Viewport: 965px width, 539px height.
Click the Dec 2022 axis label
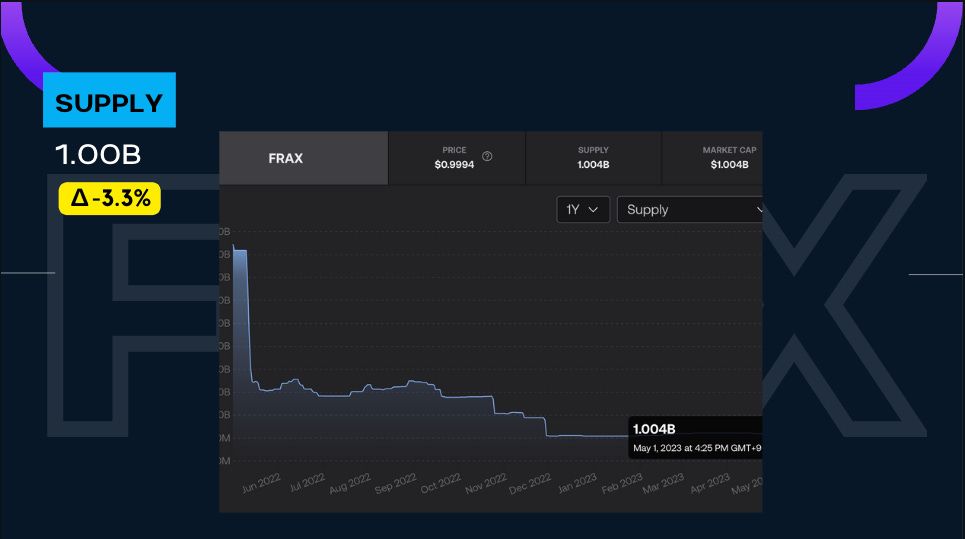pos(532,485)
